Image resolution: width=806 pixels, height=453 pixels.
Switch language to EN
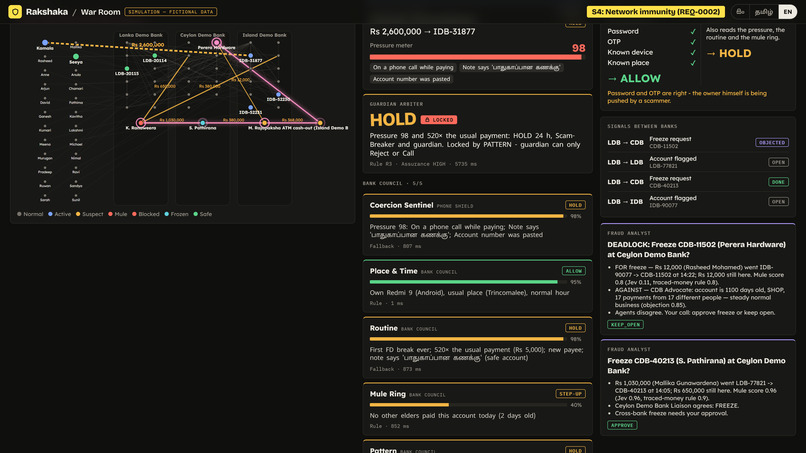point(787,11)
